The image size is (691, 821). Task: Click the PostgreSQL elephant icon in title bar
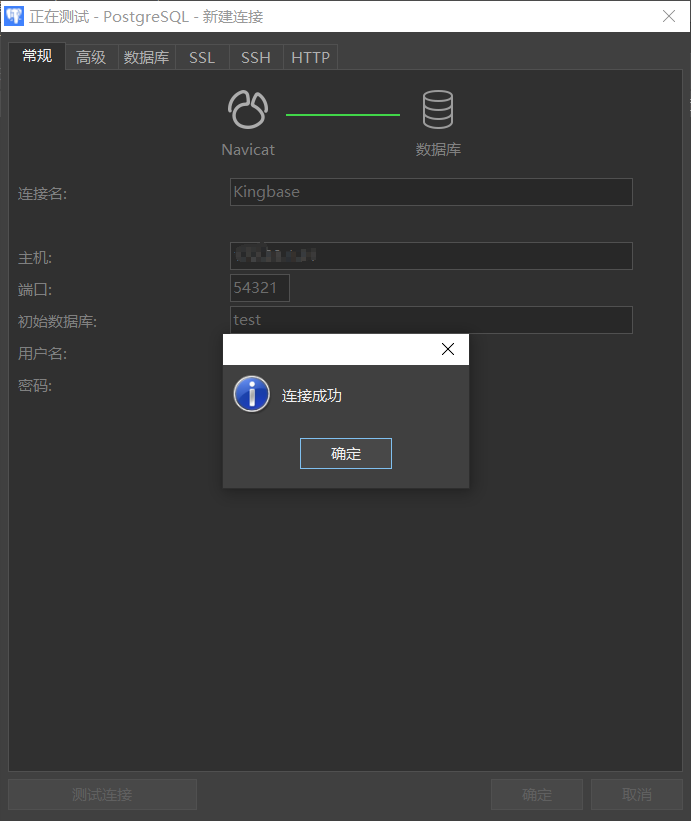[x=14, y=16]
